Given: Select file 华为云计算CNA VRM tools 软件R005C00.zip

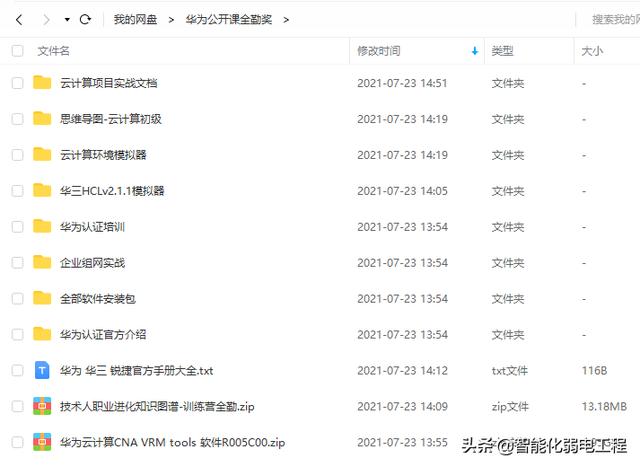Looking at the screenshot, I should (x=173, y=443).
